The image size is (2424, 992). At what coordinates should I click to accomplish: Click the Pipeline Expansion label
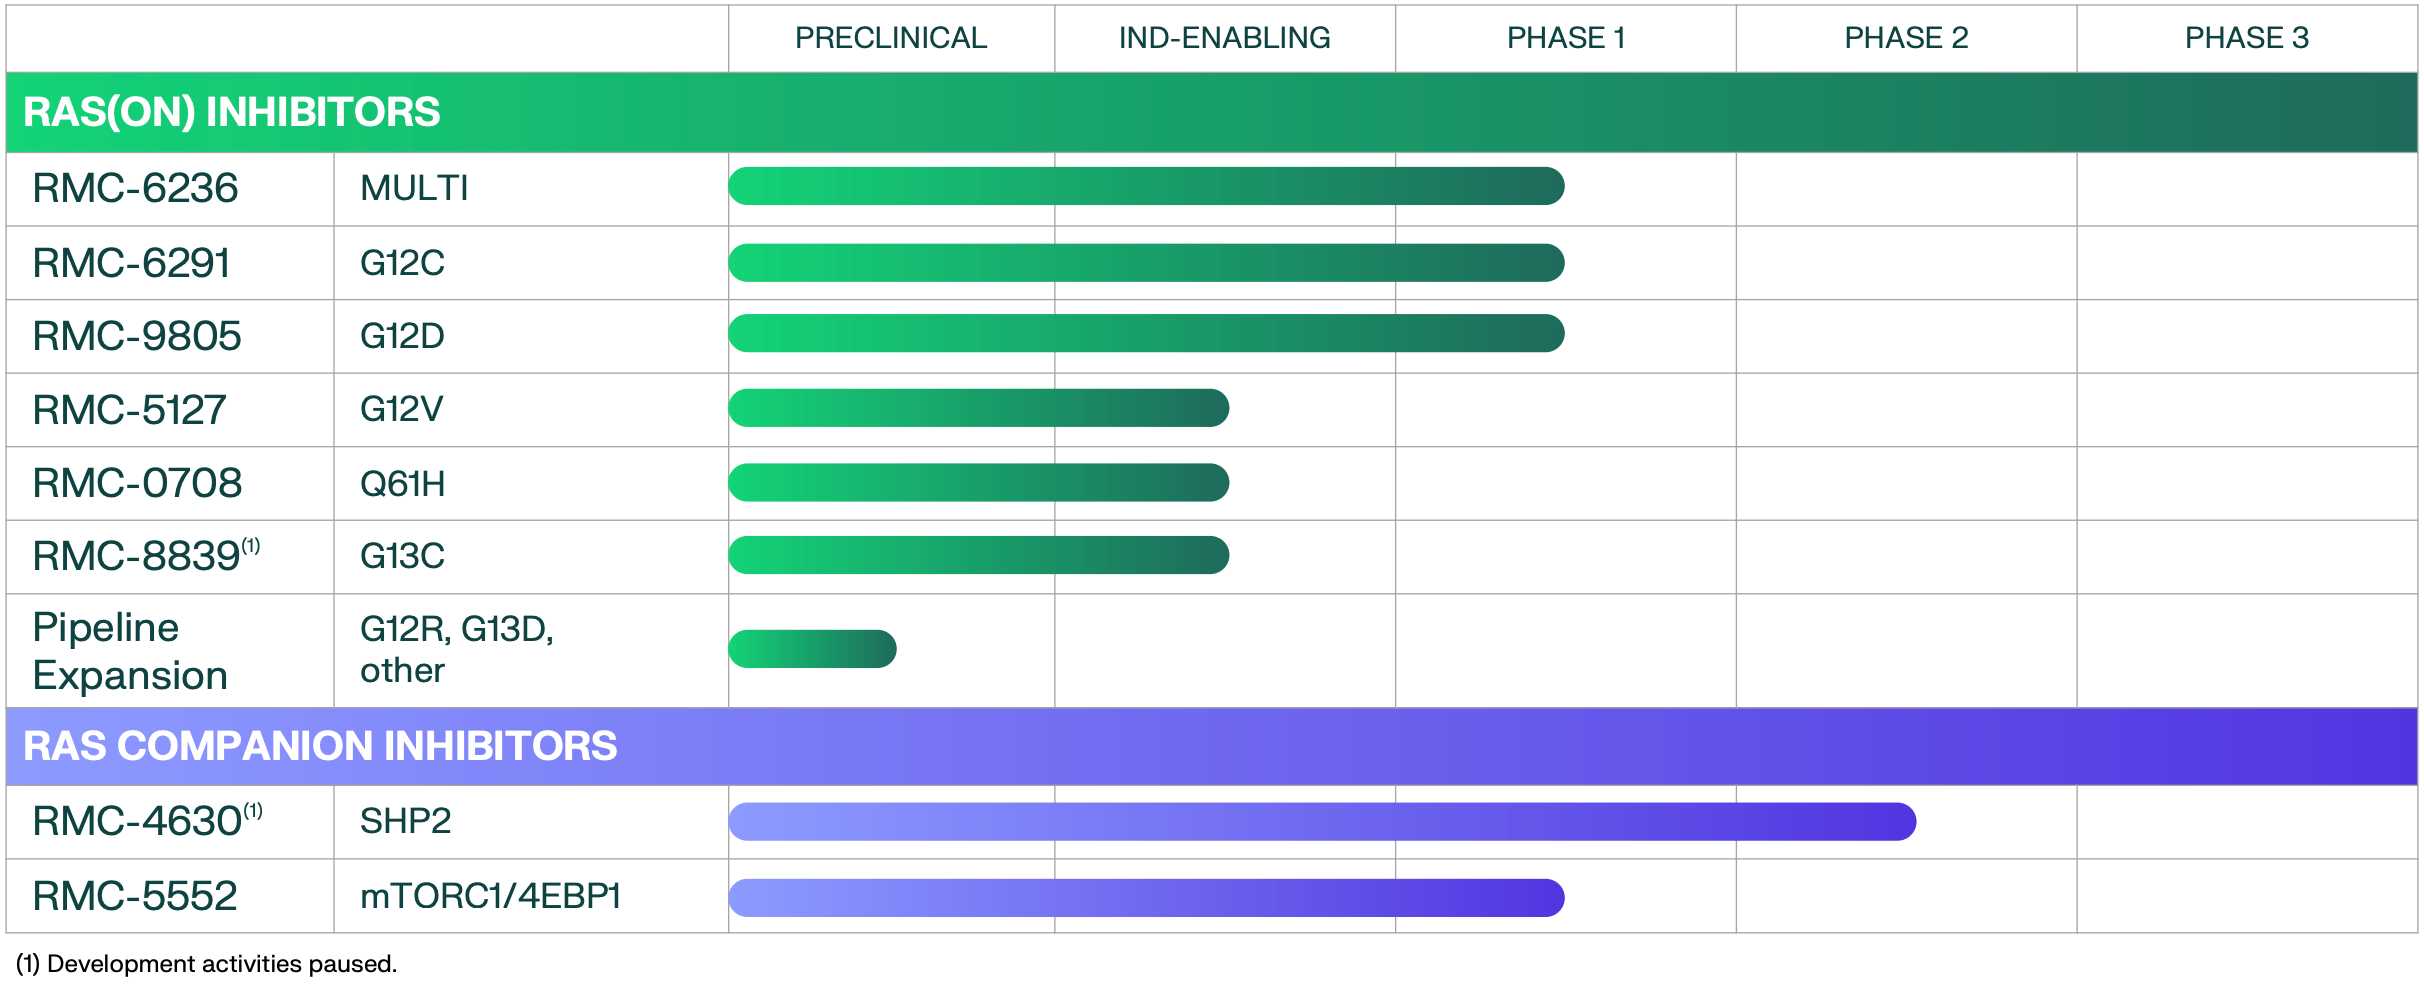click(x=130, y=651)
